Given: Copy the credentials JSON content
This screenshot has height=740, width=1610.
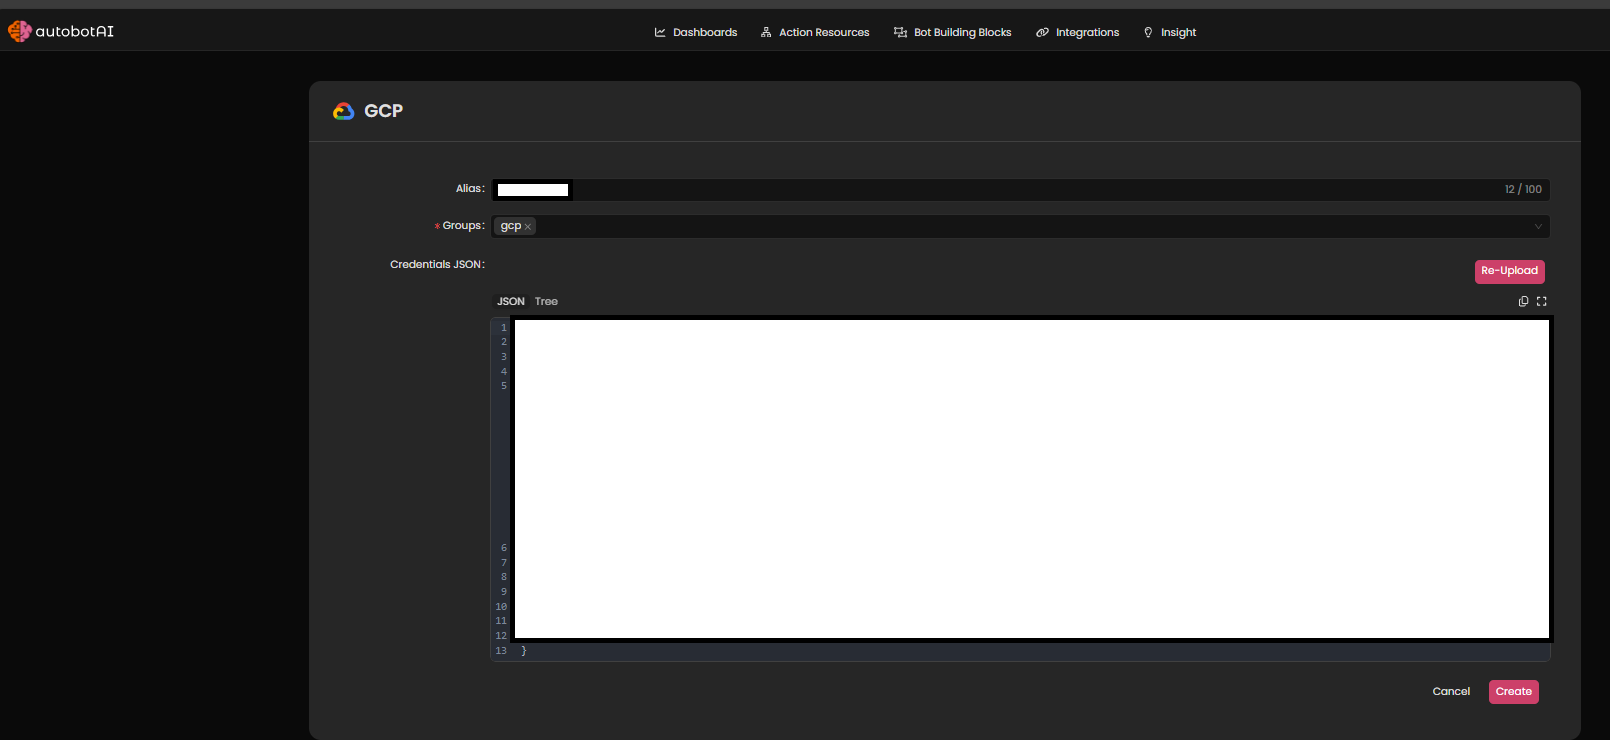Looking at the screenshot, I should pos(1523,301).
